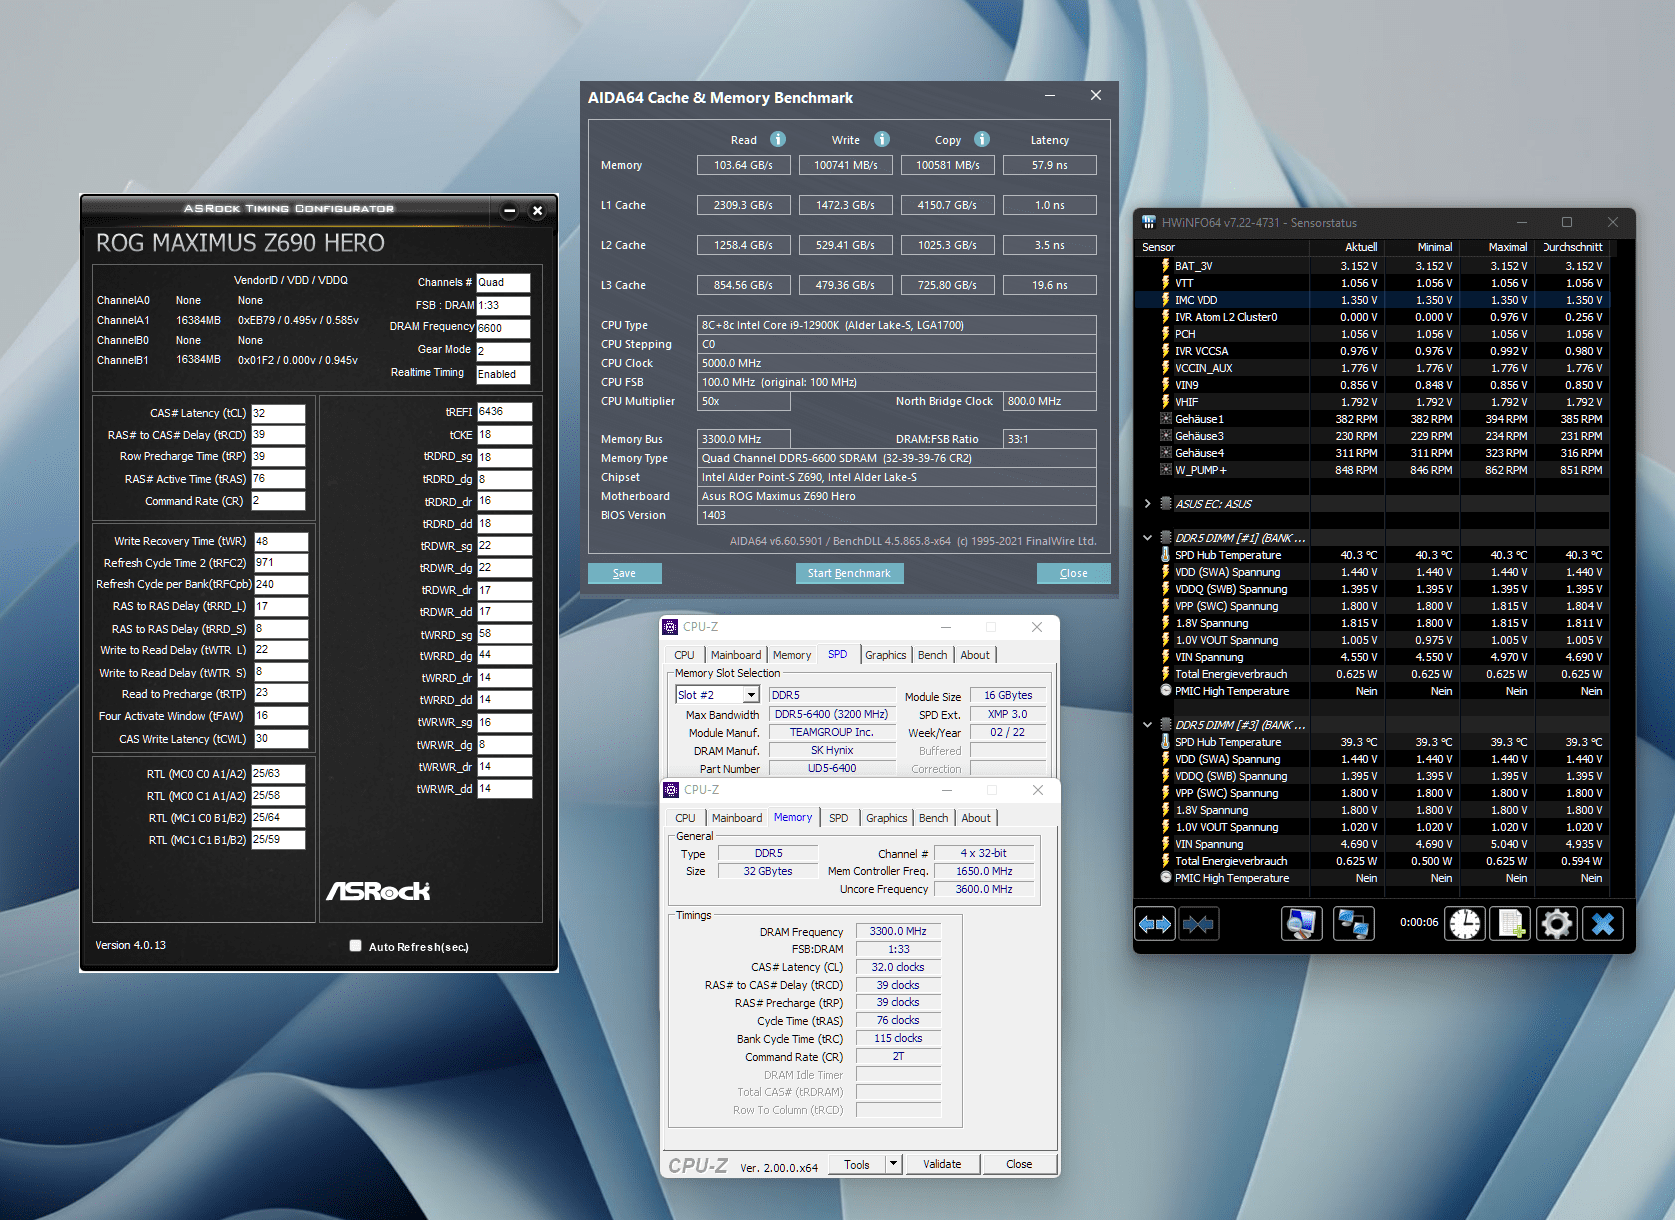Screen dimensions: 1675x1220
Task: Click lightning icon beside IMC VDD sensor
Action: pos(1165,300)
